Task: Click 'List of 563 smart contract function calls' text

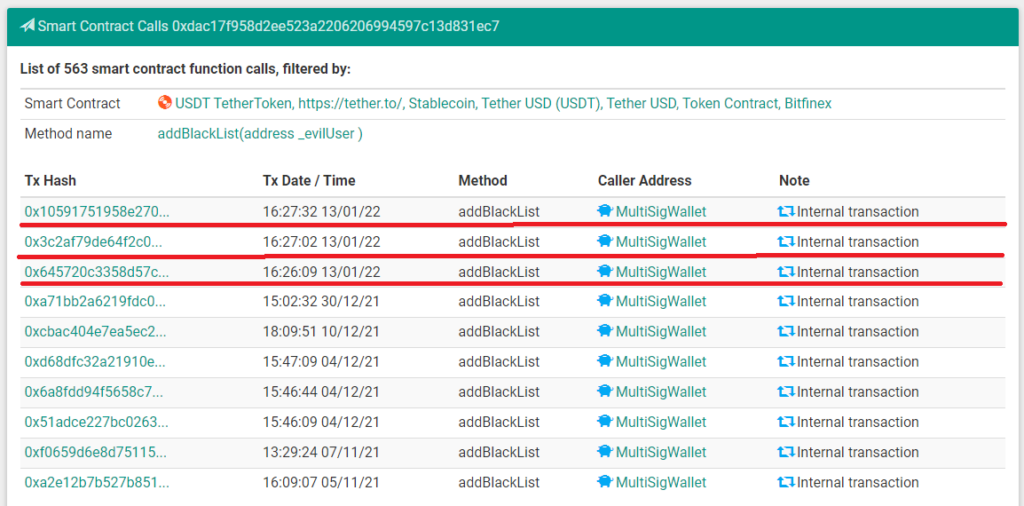Action: pos(185,69)
